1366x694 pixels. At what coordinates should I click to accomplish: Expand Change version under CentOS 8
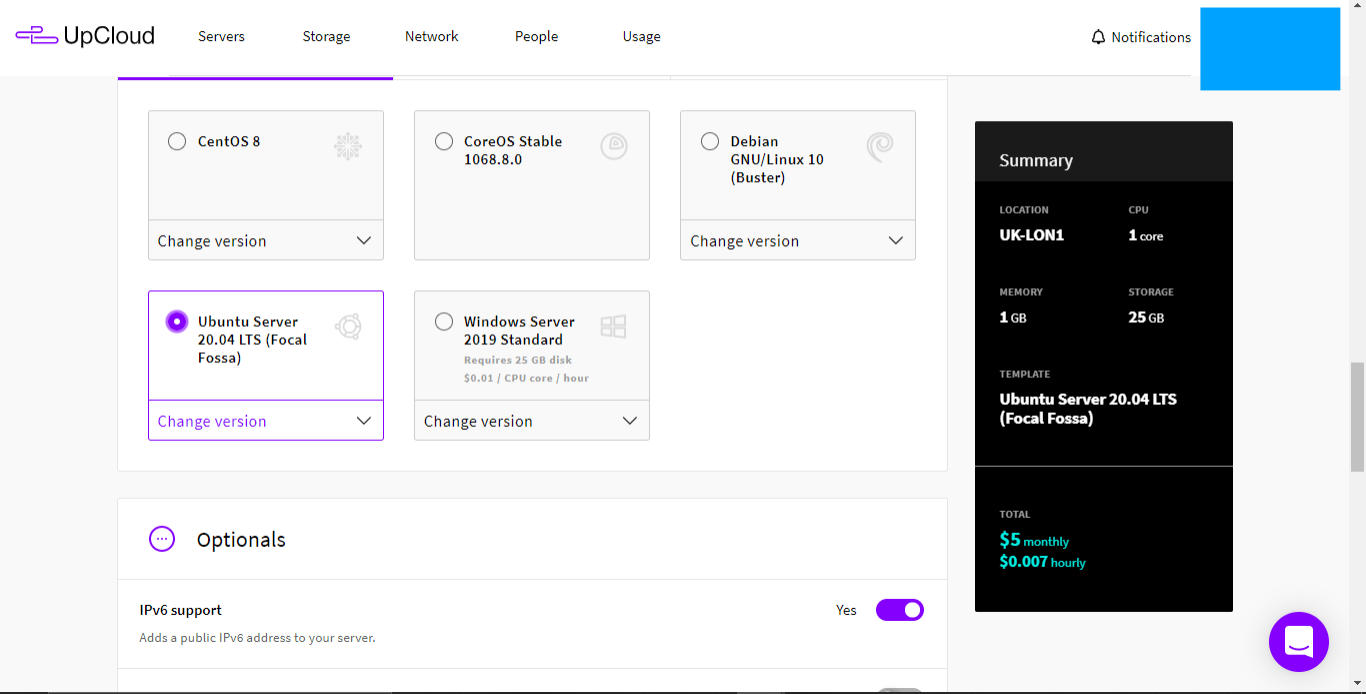pyautogui.click(x=266, y=240)
